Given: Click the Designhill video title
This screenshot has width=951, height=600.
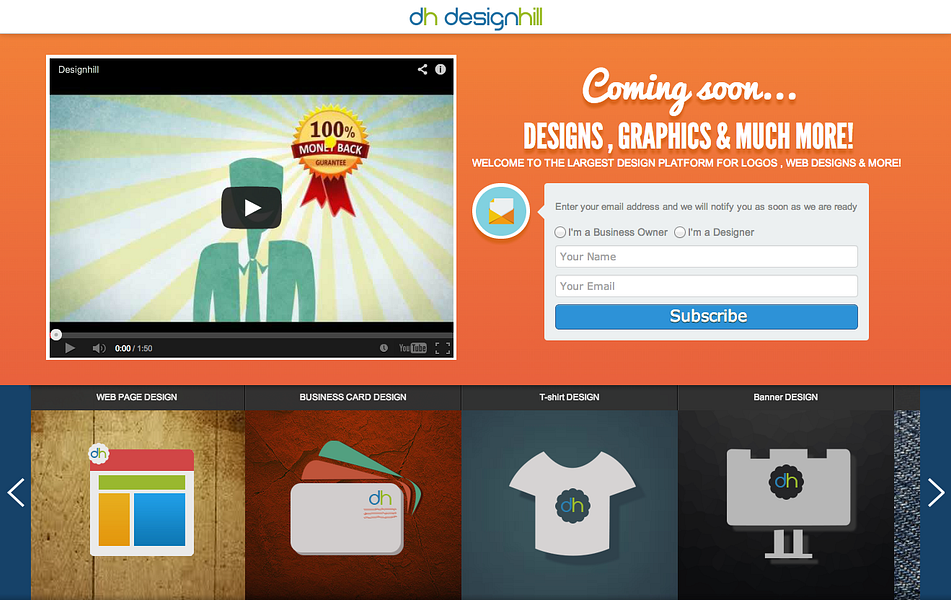Looking at the screenshot, I should coord(78,70).
